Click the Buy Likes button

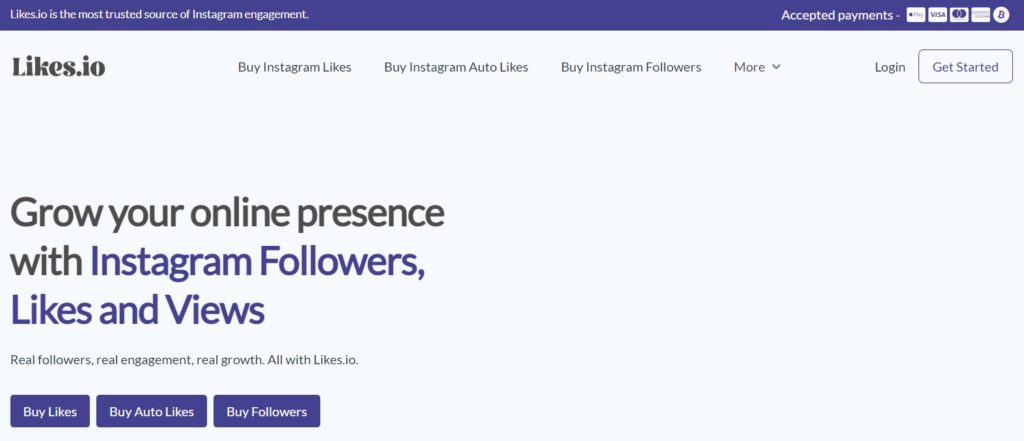[50, 411]
